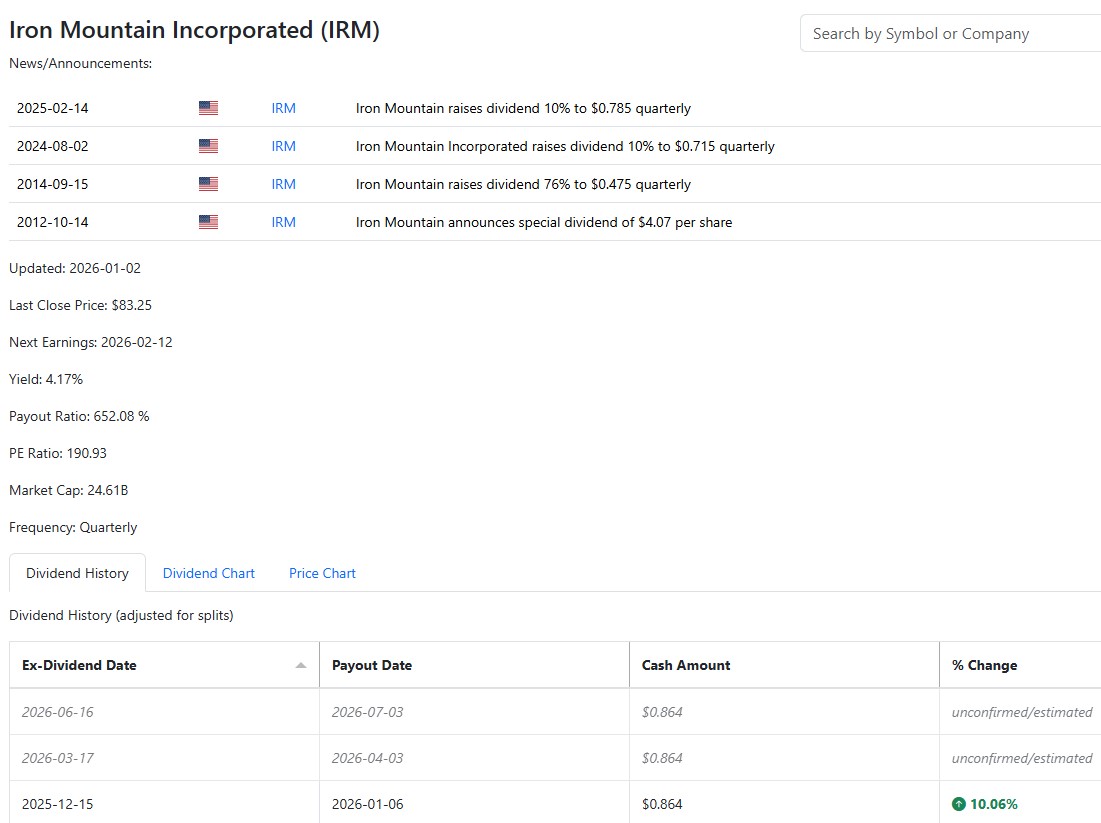Click the $0.785 quarterly dividend raise headline

(x=523, y=108)
